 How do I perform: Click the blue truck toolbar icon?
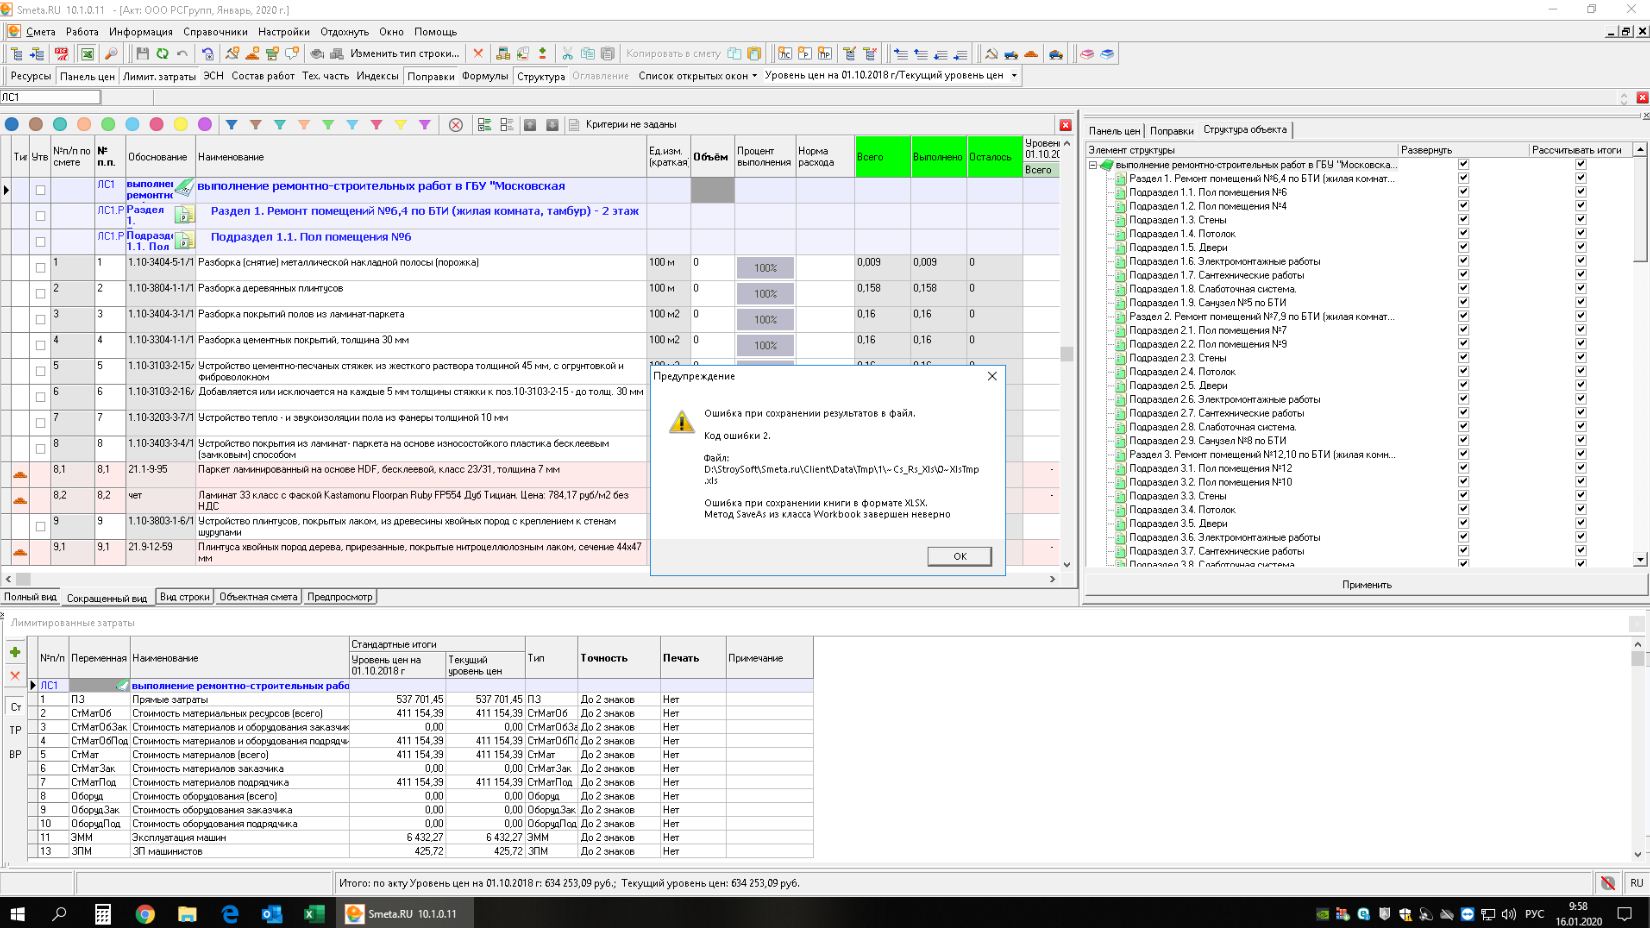(1011, 53)
